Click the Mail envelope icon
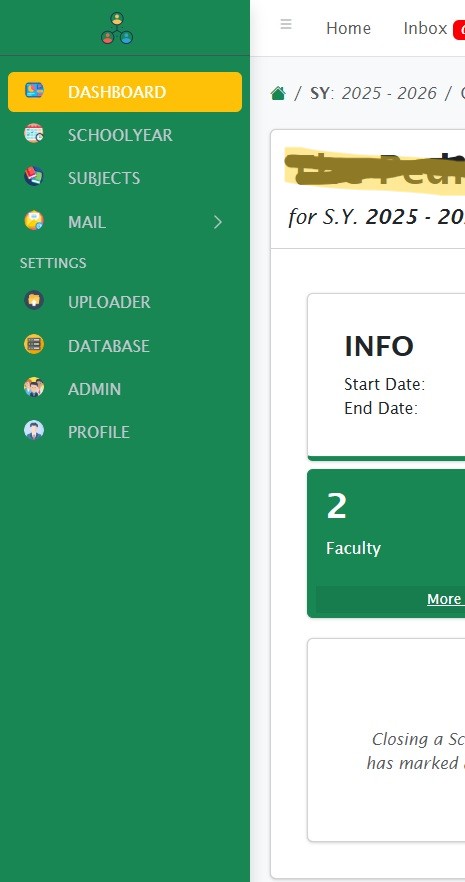Image resolution: width=465 pixels, height=882 pixels. coord(34,220)
